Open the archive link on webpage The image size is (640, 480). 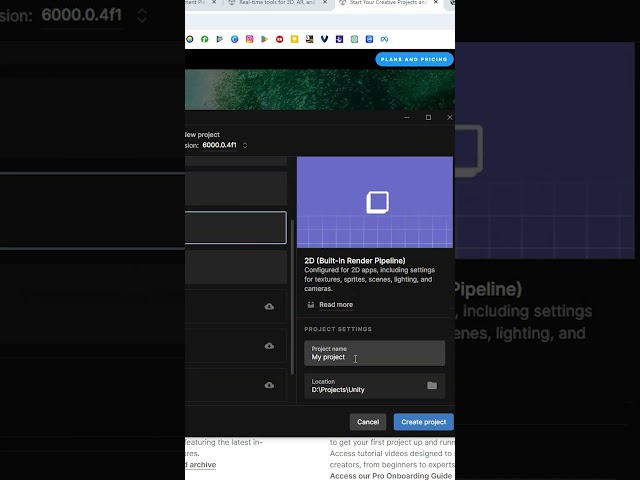pos(200,464)
